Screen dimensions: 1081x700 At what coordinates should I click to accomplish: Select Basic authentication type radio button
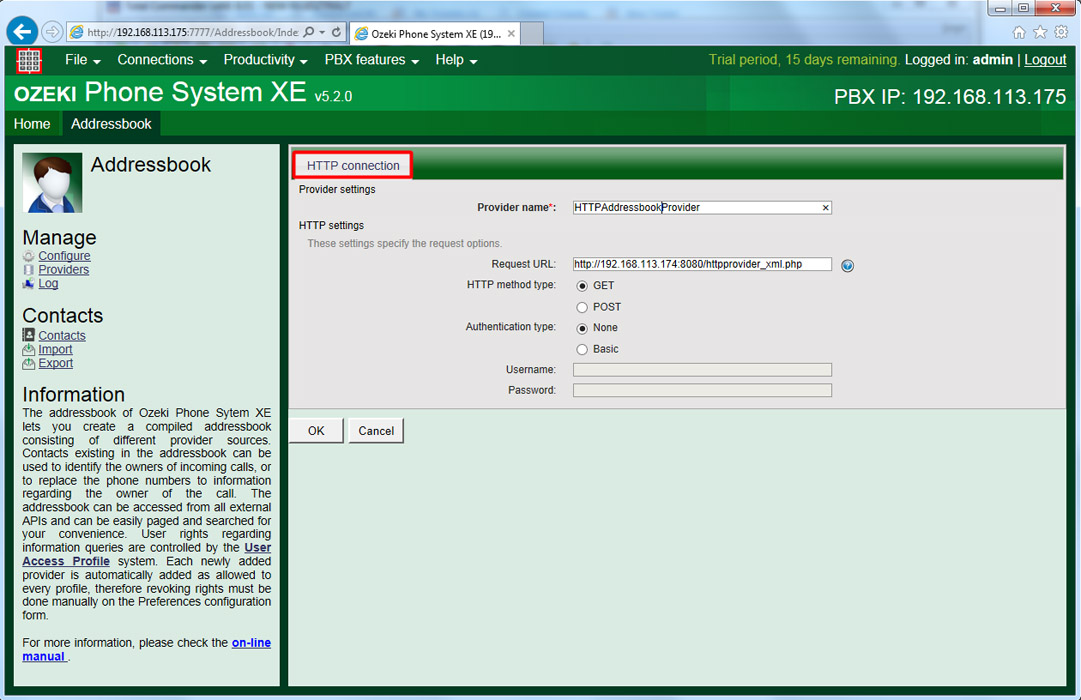tap(583, 350)
